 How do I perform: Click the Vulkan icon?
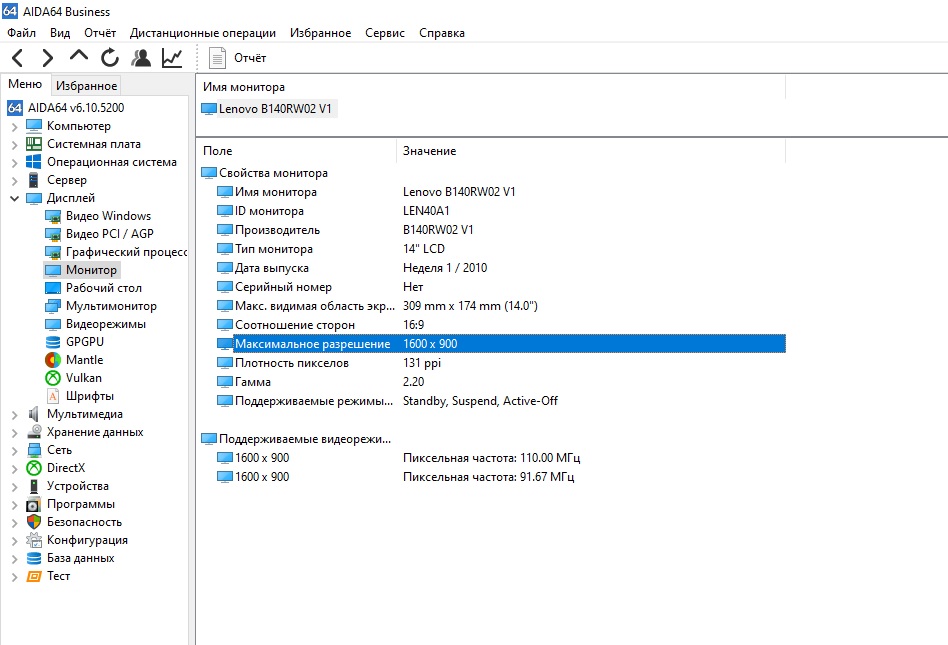tap(53, 378)
